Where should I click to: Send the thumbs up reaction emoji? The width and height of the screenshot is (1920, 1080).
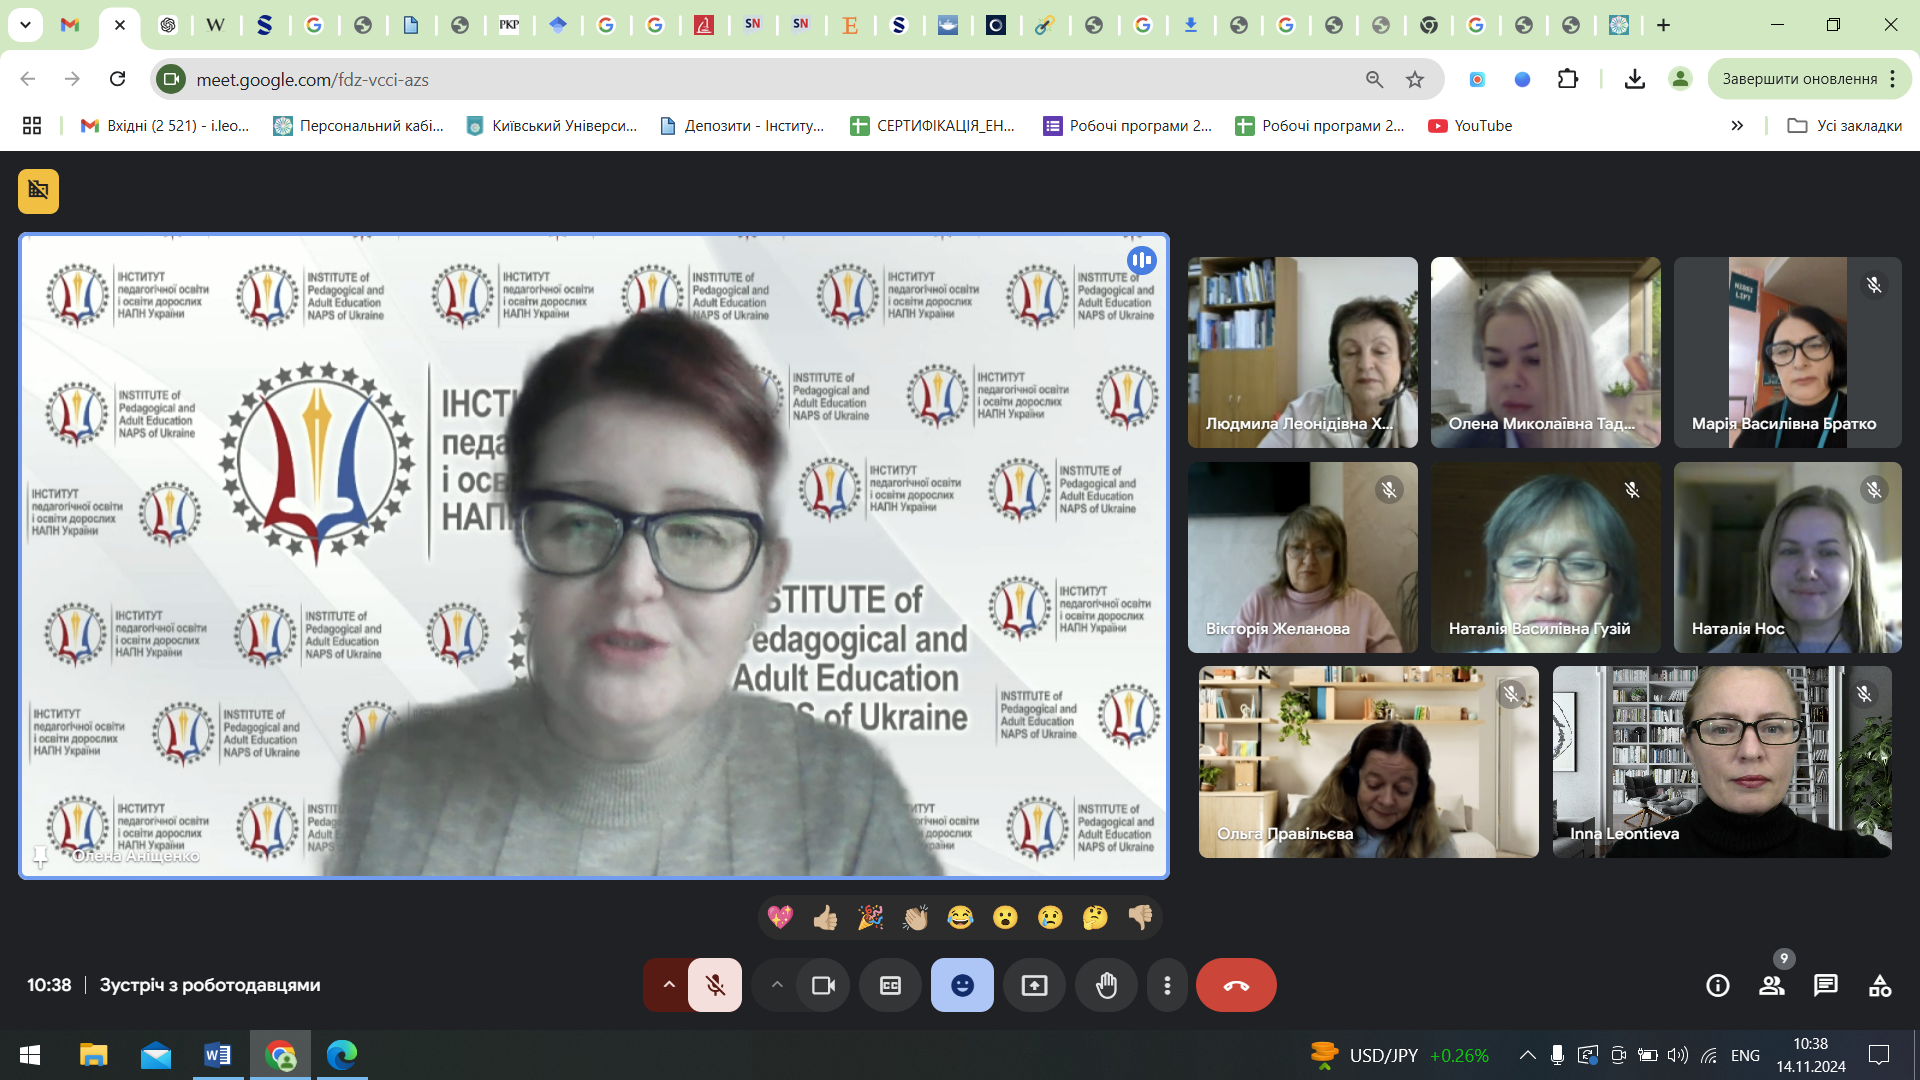pos(825,917)
